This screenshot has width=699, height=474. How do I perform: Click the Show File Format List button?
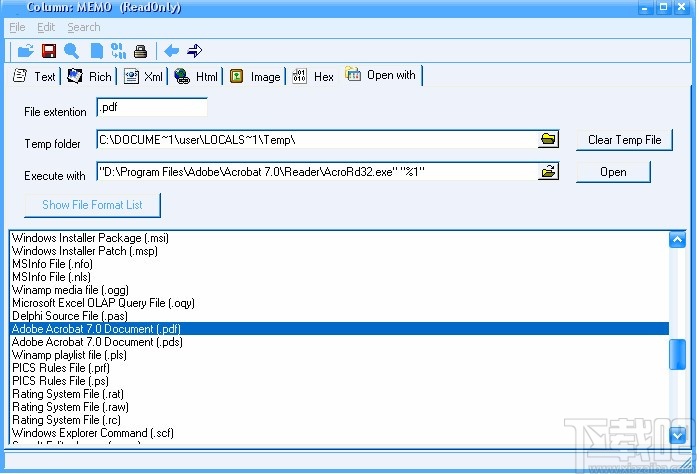92,205
